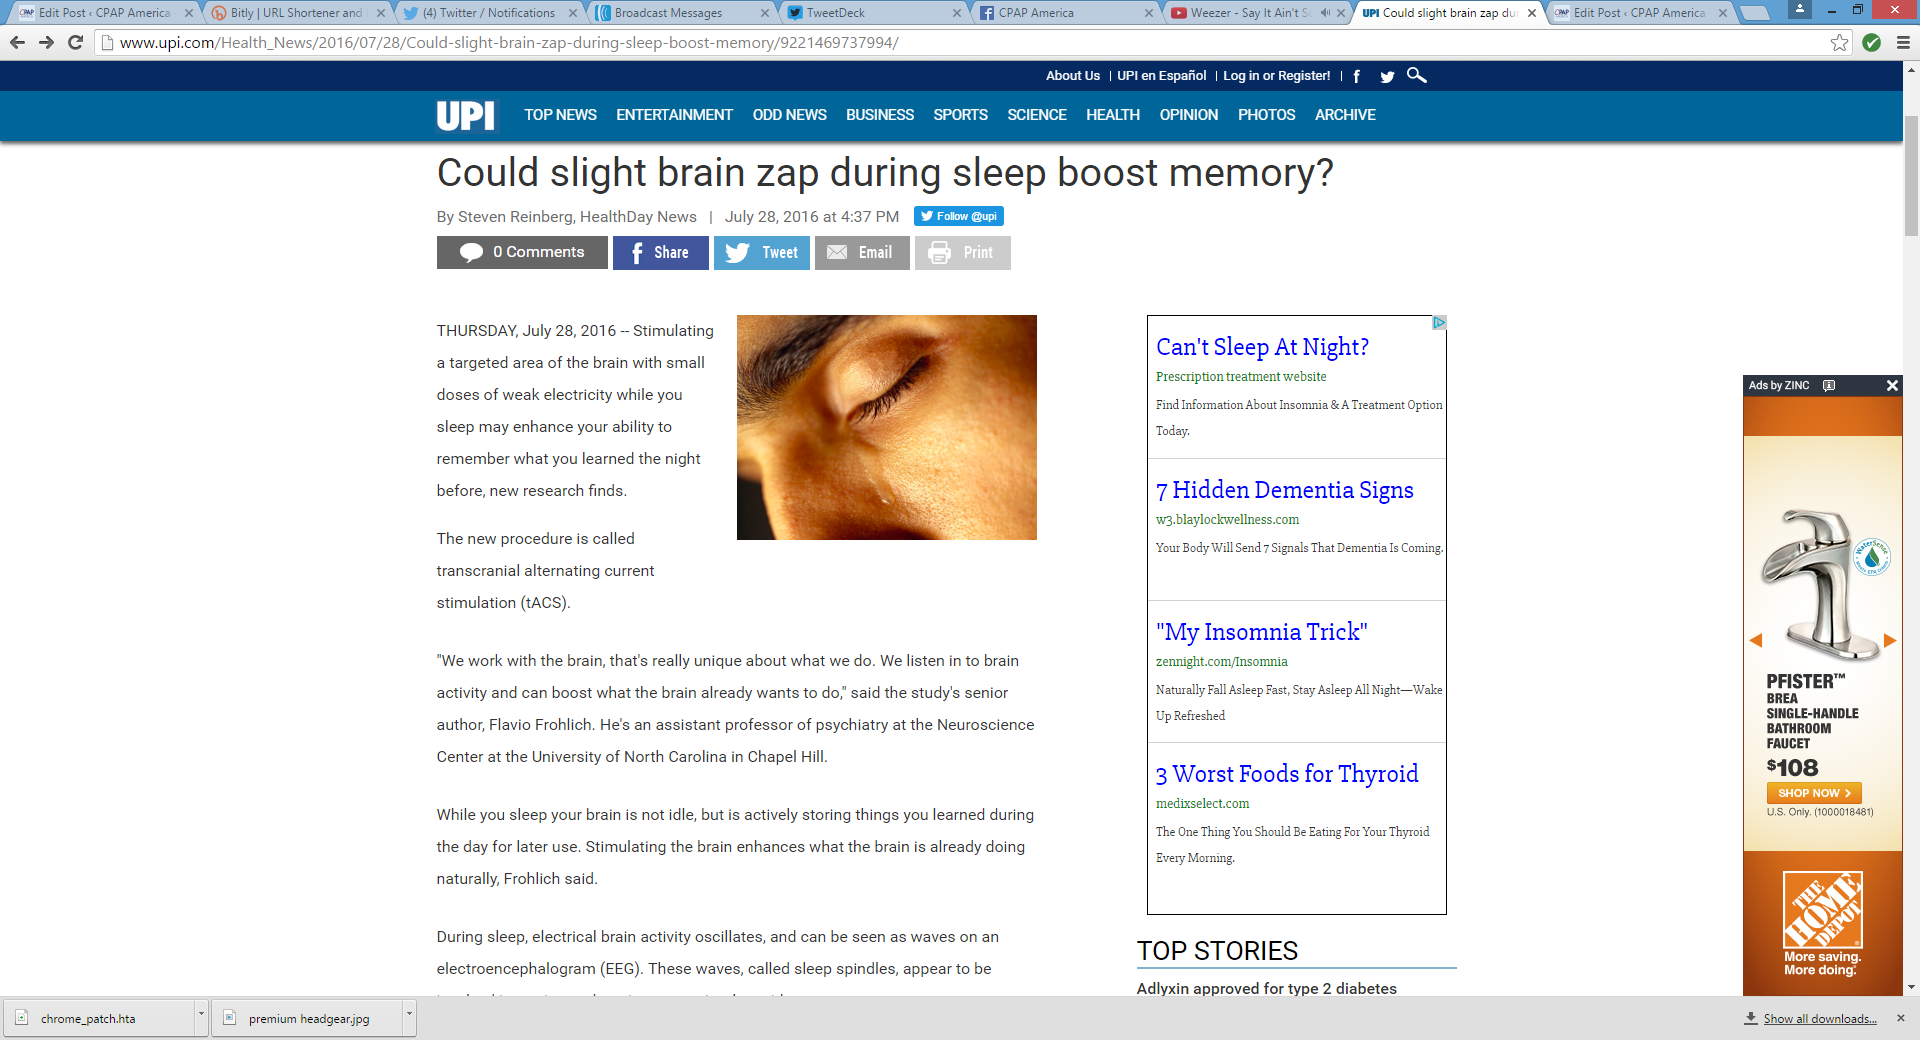
Task: Open the Show all downloads link
Action: [x=1819, y=1019]
